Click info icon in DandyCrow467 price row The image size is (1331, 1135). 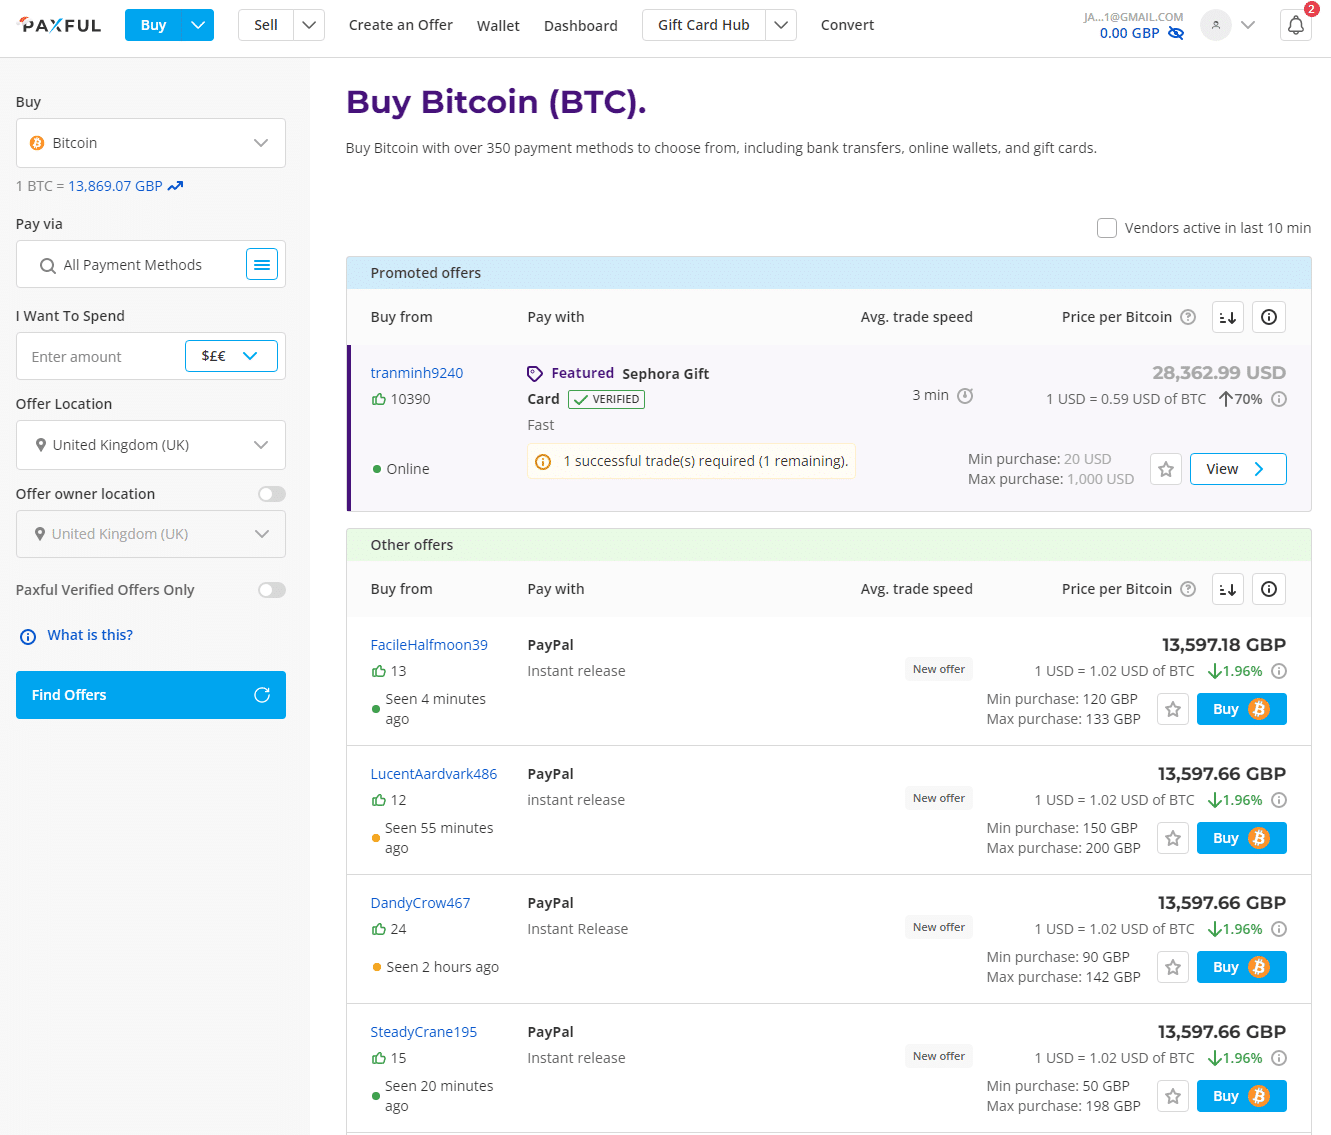click(x=1279, y=929)
